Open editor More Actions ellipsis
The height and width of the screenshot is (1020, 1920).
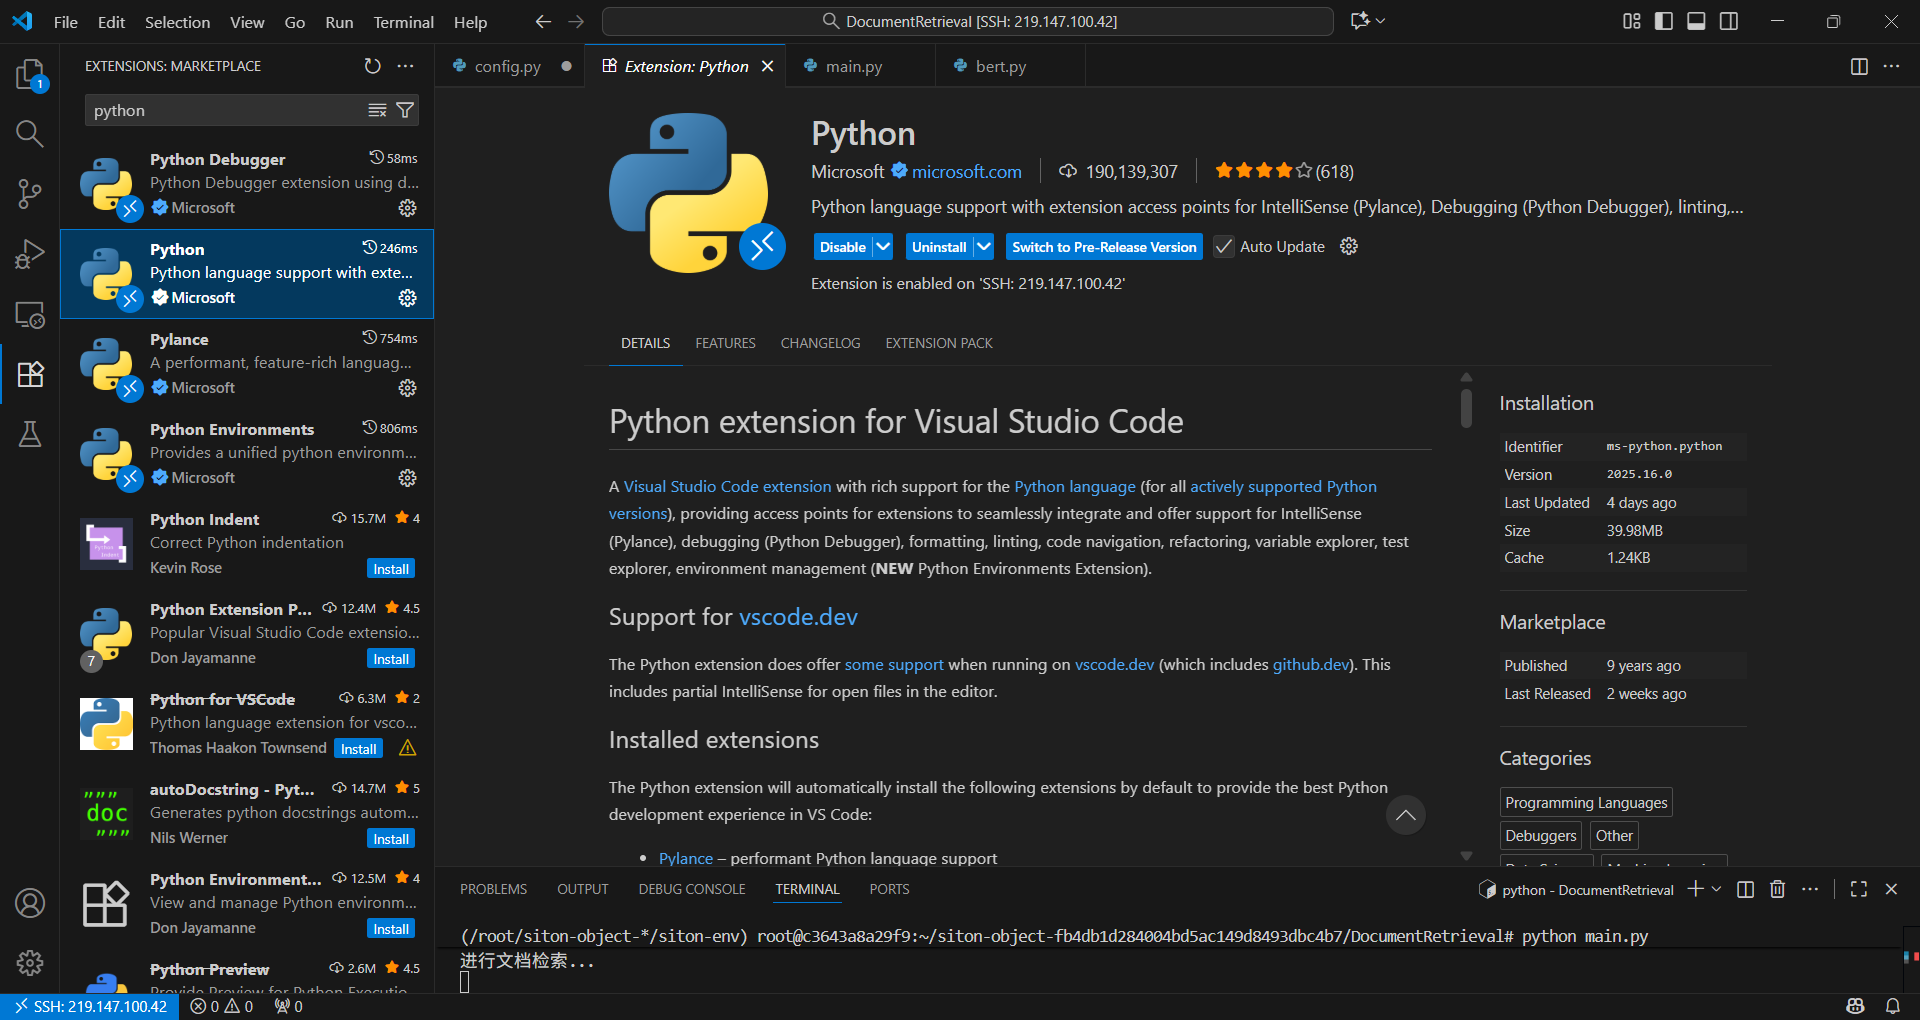[x=1891, y=66]
